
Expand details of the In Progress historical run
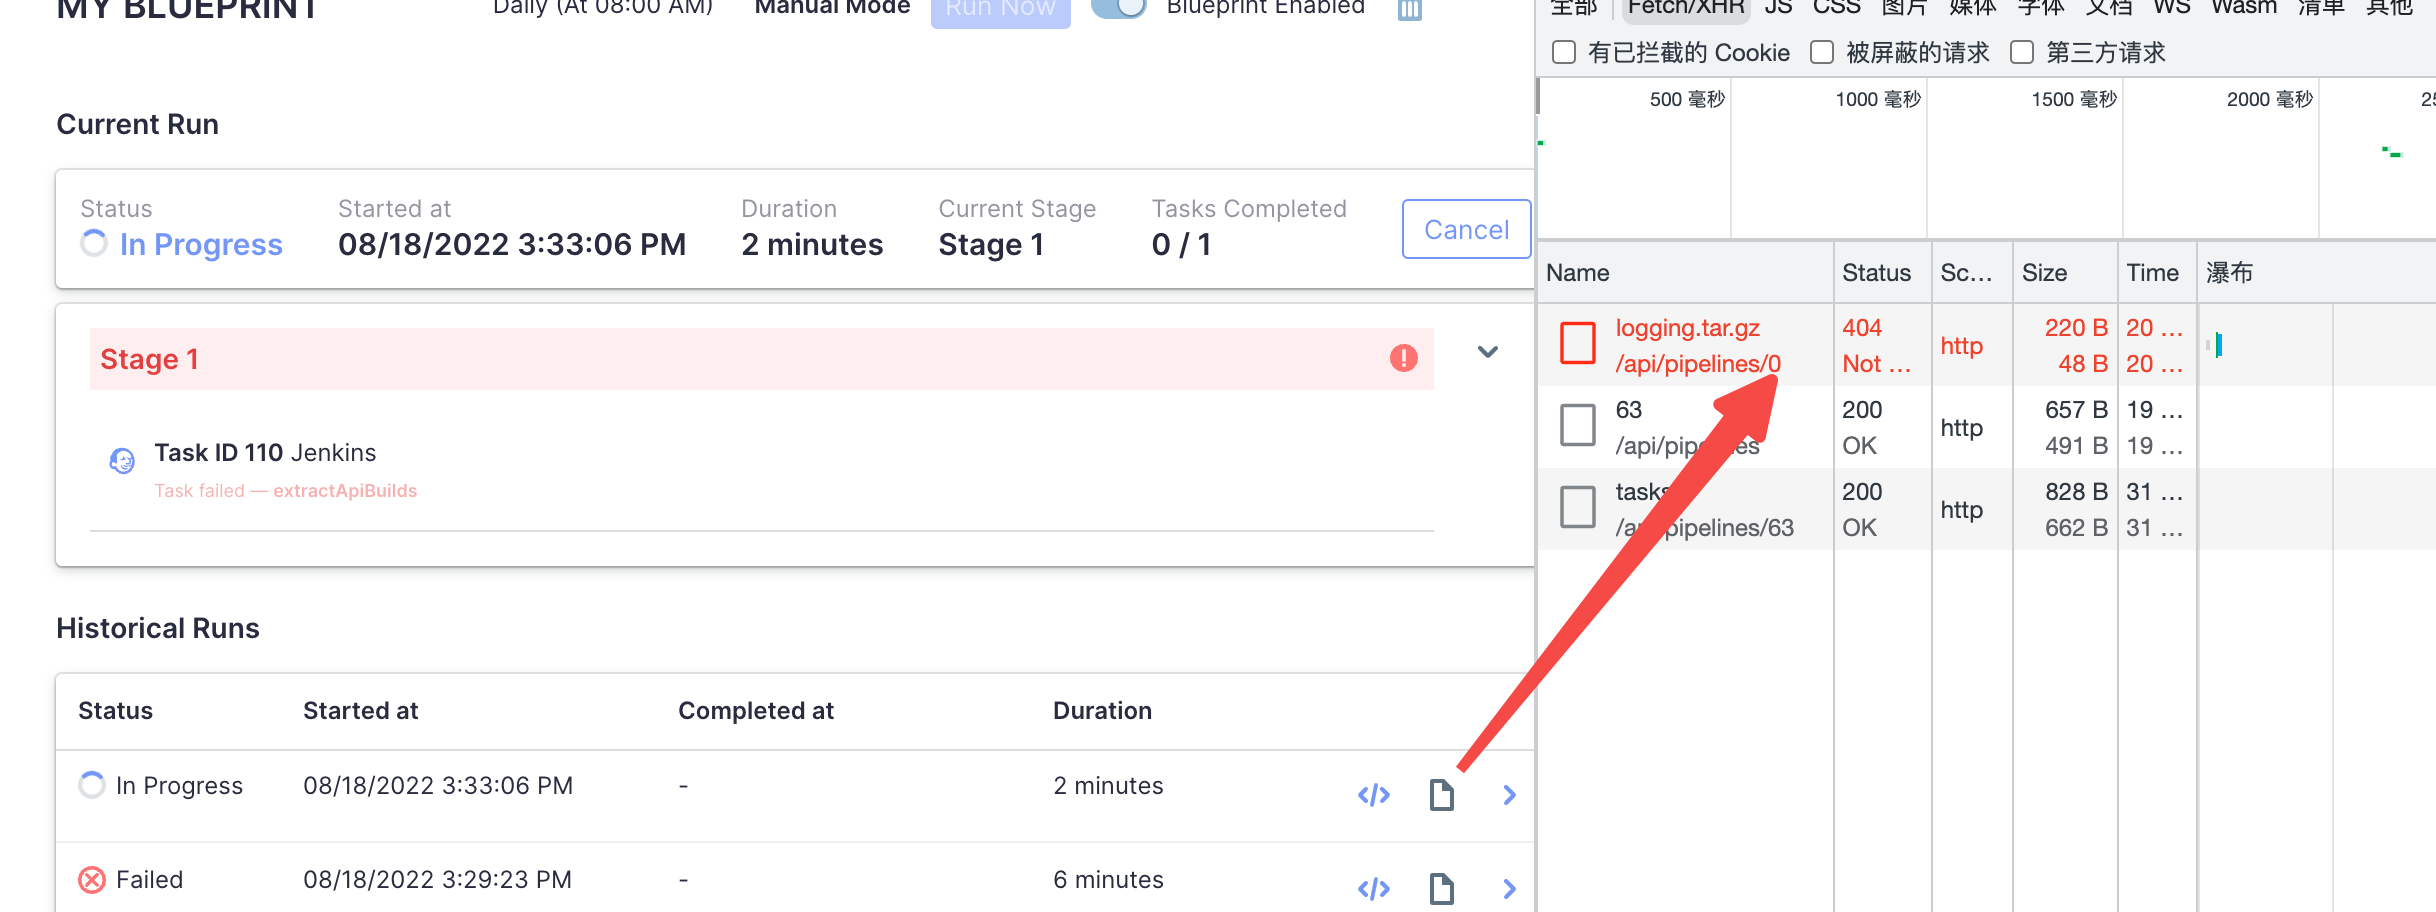click(x=1508, y=795)
